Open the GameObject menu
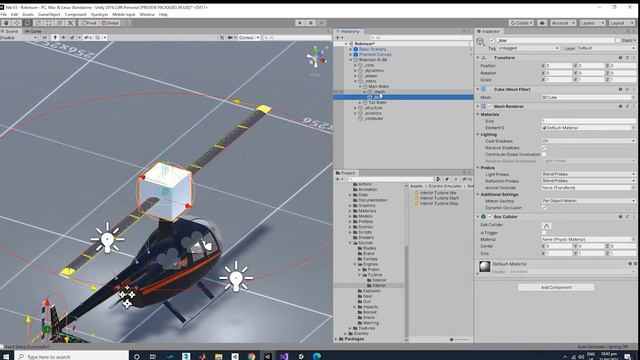640x360 pixels. (x=49, y=14)
